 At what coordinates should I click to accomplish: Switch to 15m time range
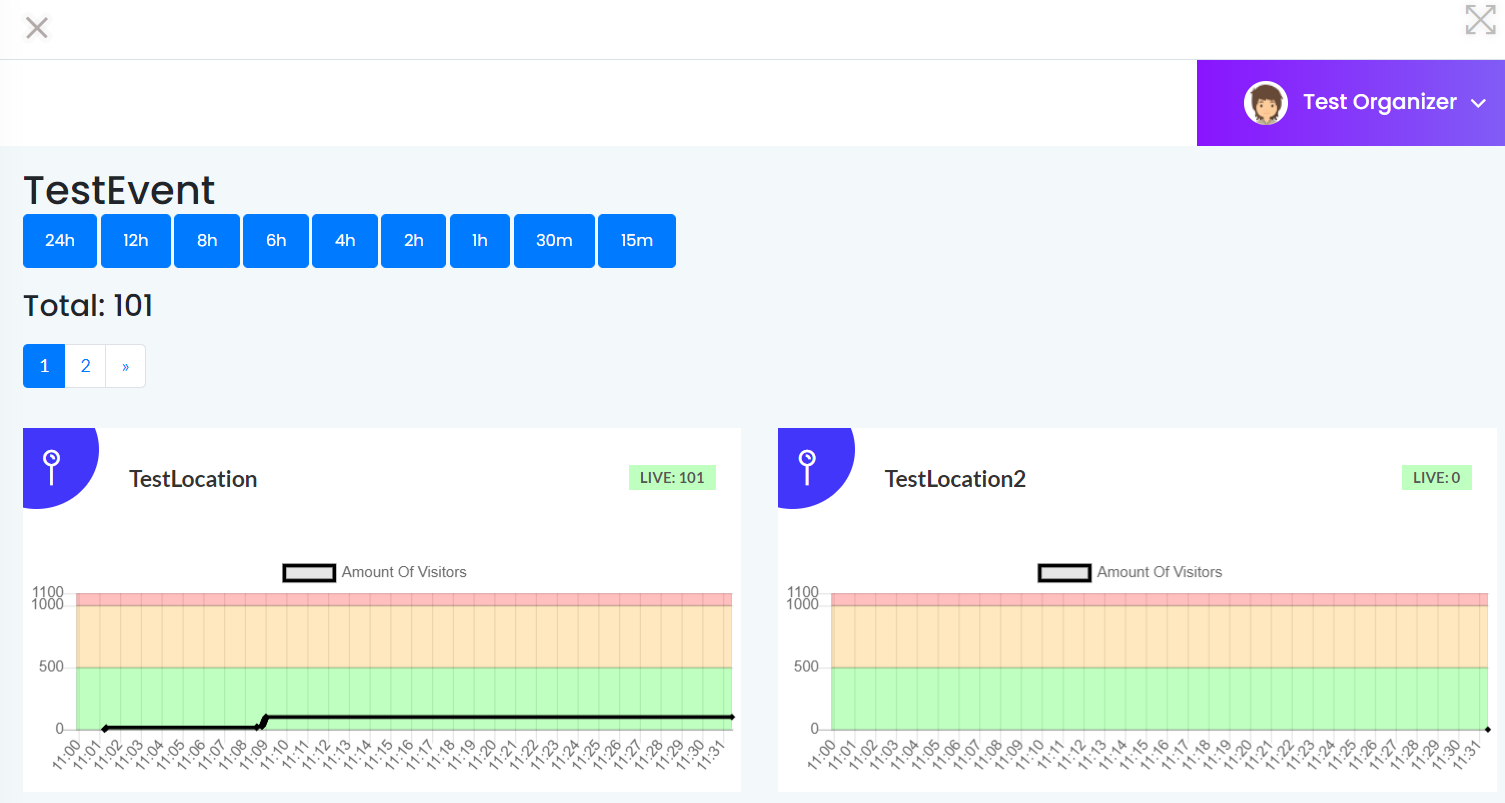[x=637, y=241]
